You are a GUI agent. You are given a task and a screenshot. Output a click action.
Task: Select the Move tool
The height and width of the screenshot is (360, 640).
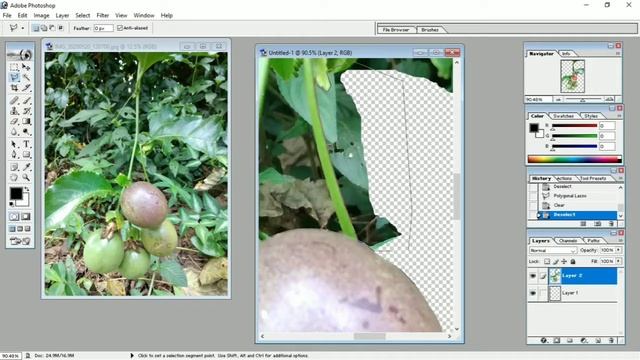(x=26, y=67)
